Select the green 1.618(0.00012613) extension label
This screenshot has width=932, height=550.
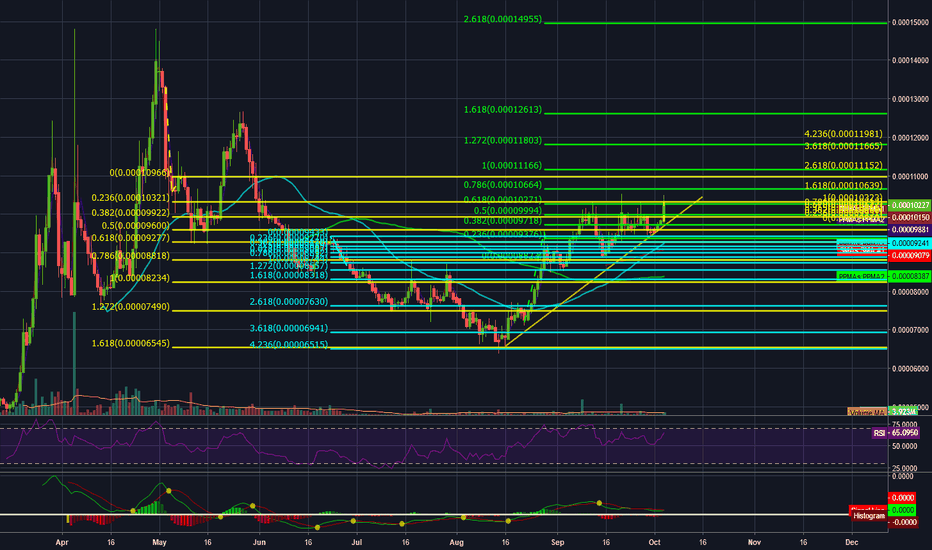click(503, 110)
